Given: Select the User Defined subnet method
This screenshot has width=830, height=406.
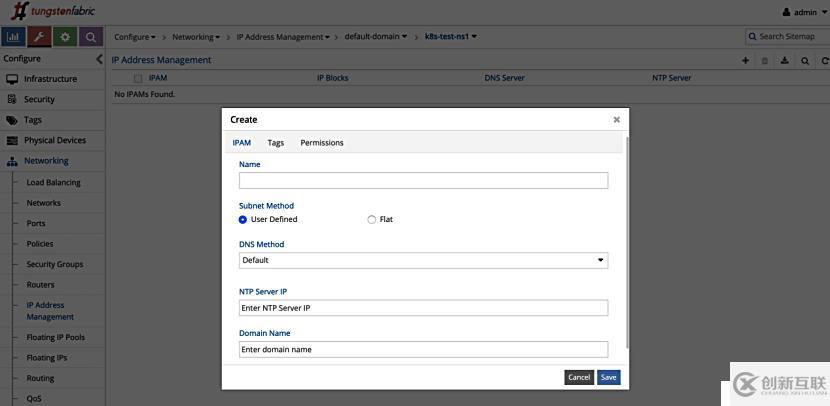Looking at the screenshot, I should coord(243,219).
